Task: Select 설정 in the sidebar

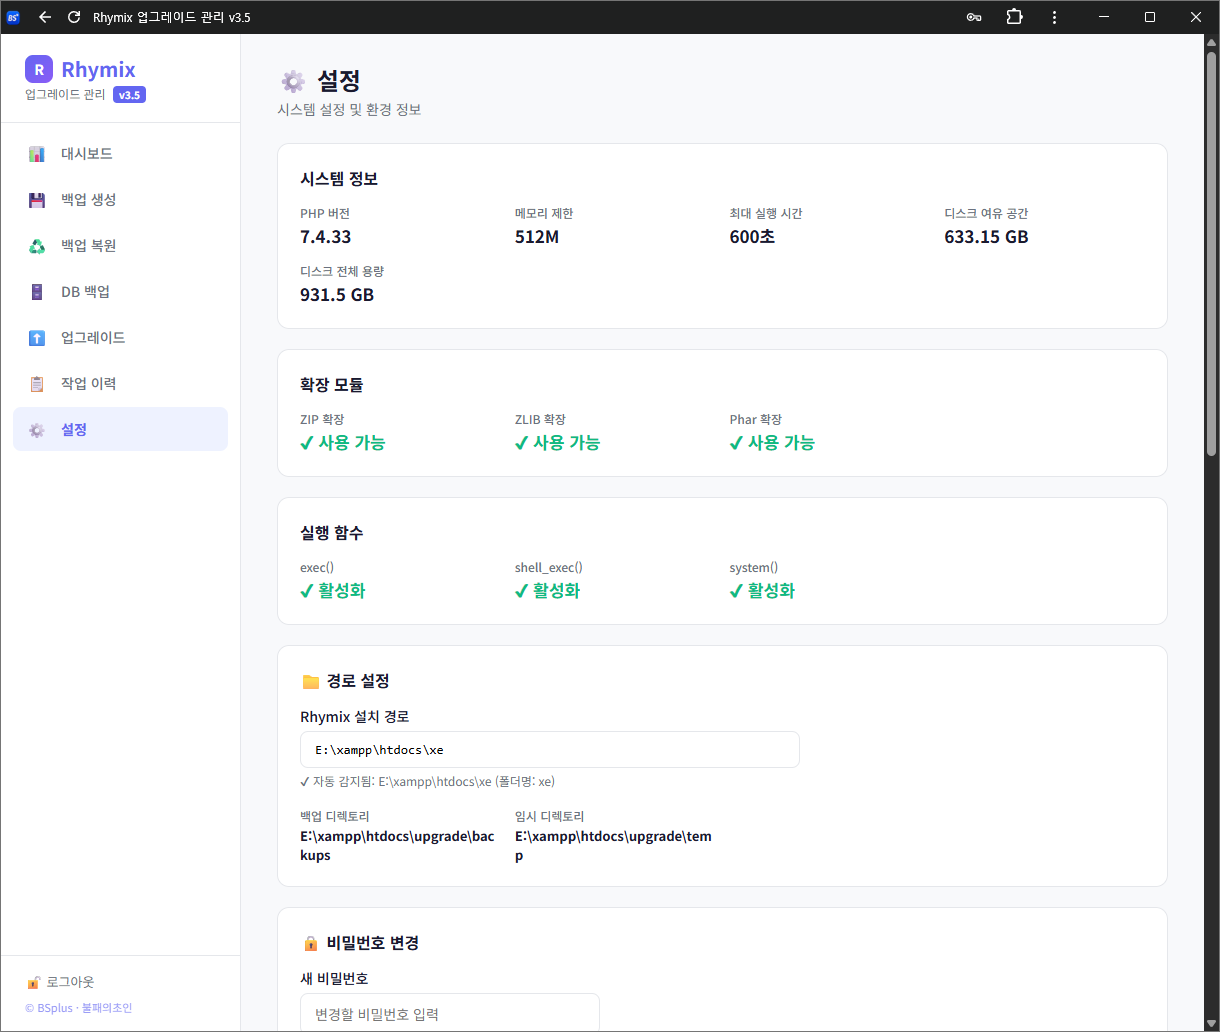Action: (x=120, y=429)
